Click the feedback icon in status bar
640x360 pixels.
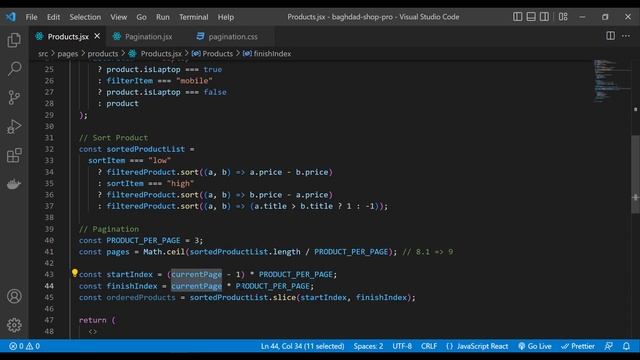[x=609, y=346]
